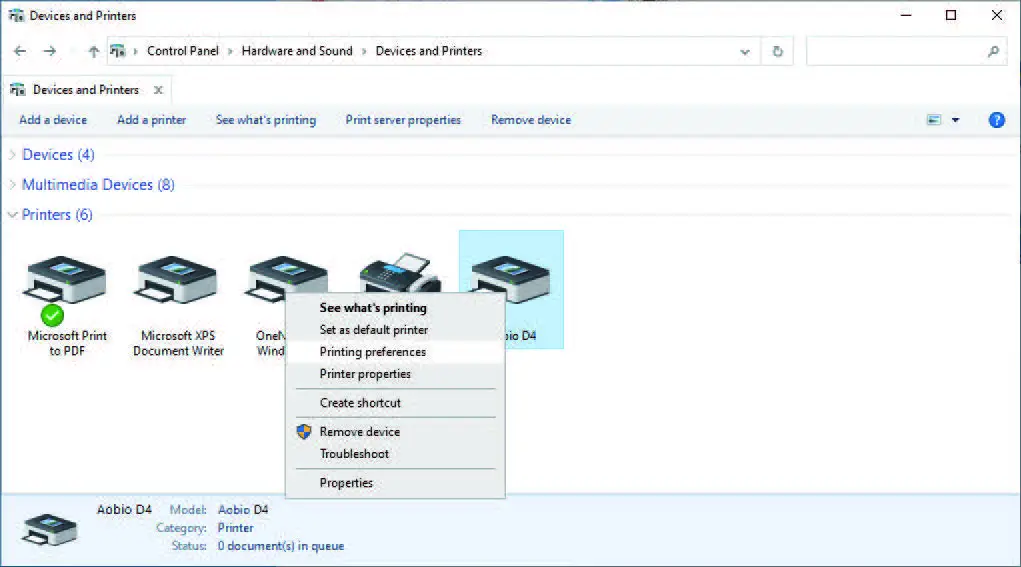Click the Printers (6) group heading
The height and width of the screenshot is (567, 1021).
click(57, 215)
